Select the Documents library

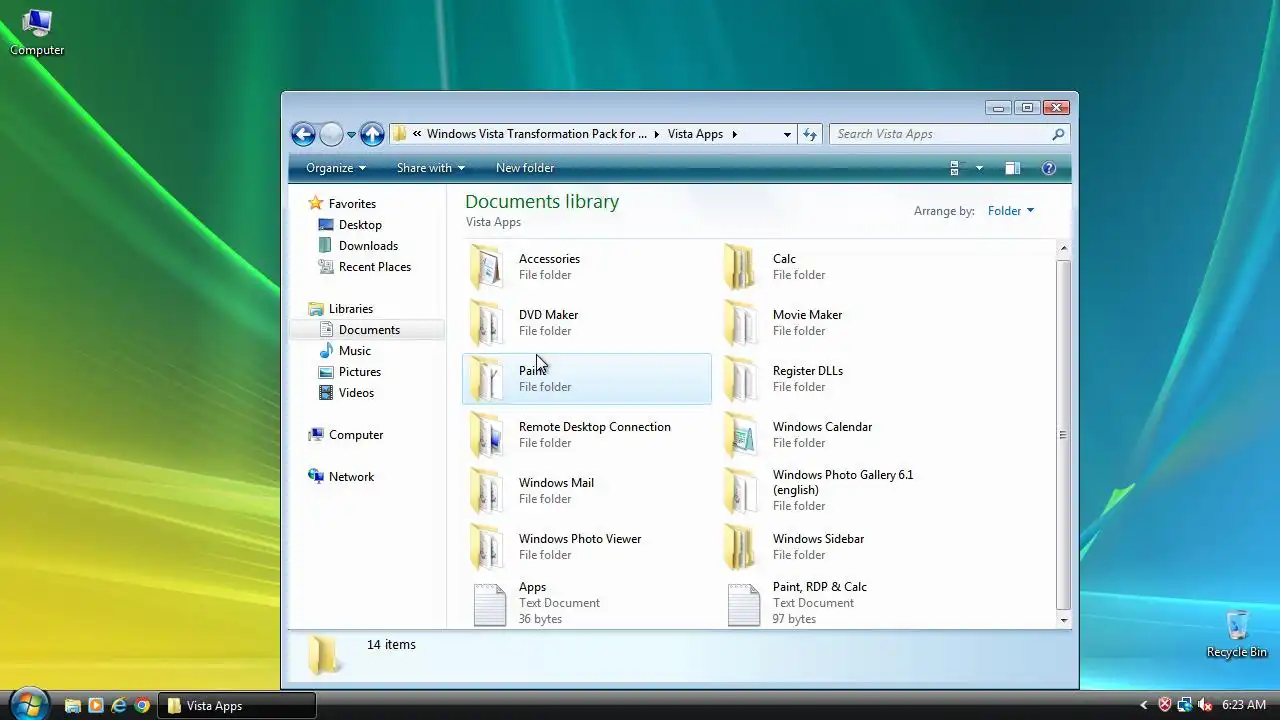coord(367,330)
